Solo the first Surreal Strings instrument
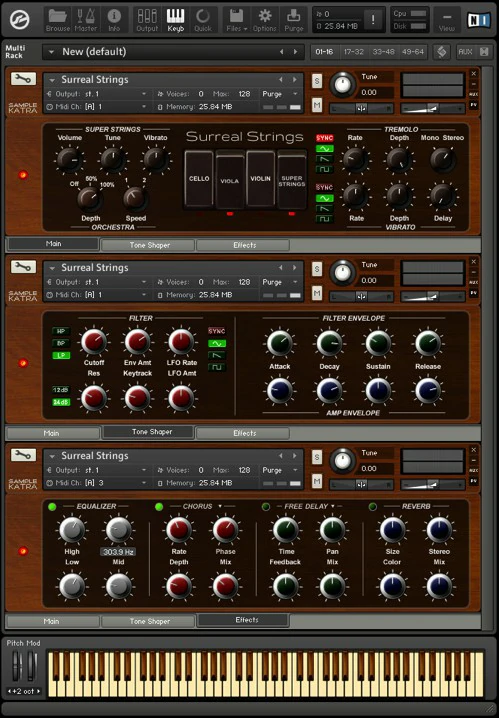 tap(317, 81)
